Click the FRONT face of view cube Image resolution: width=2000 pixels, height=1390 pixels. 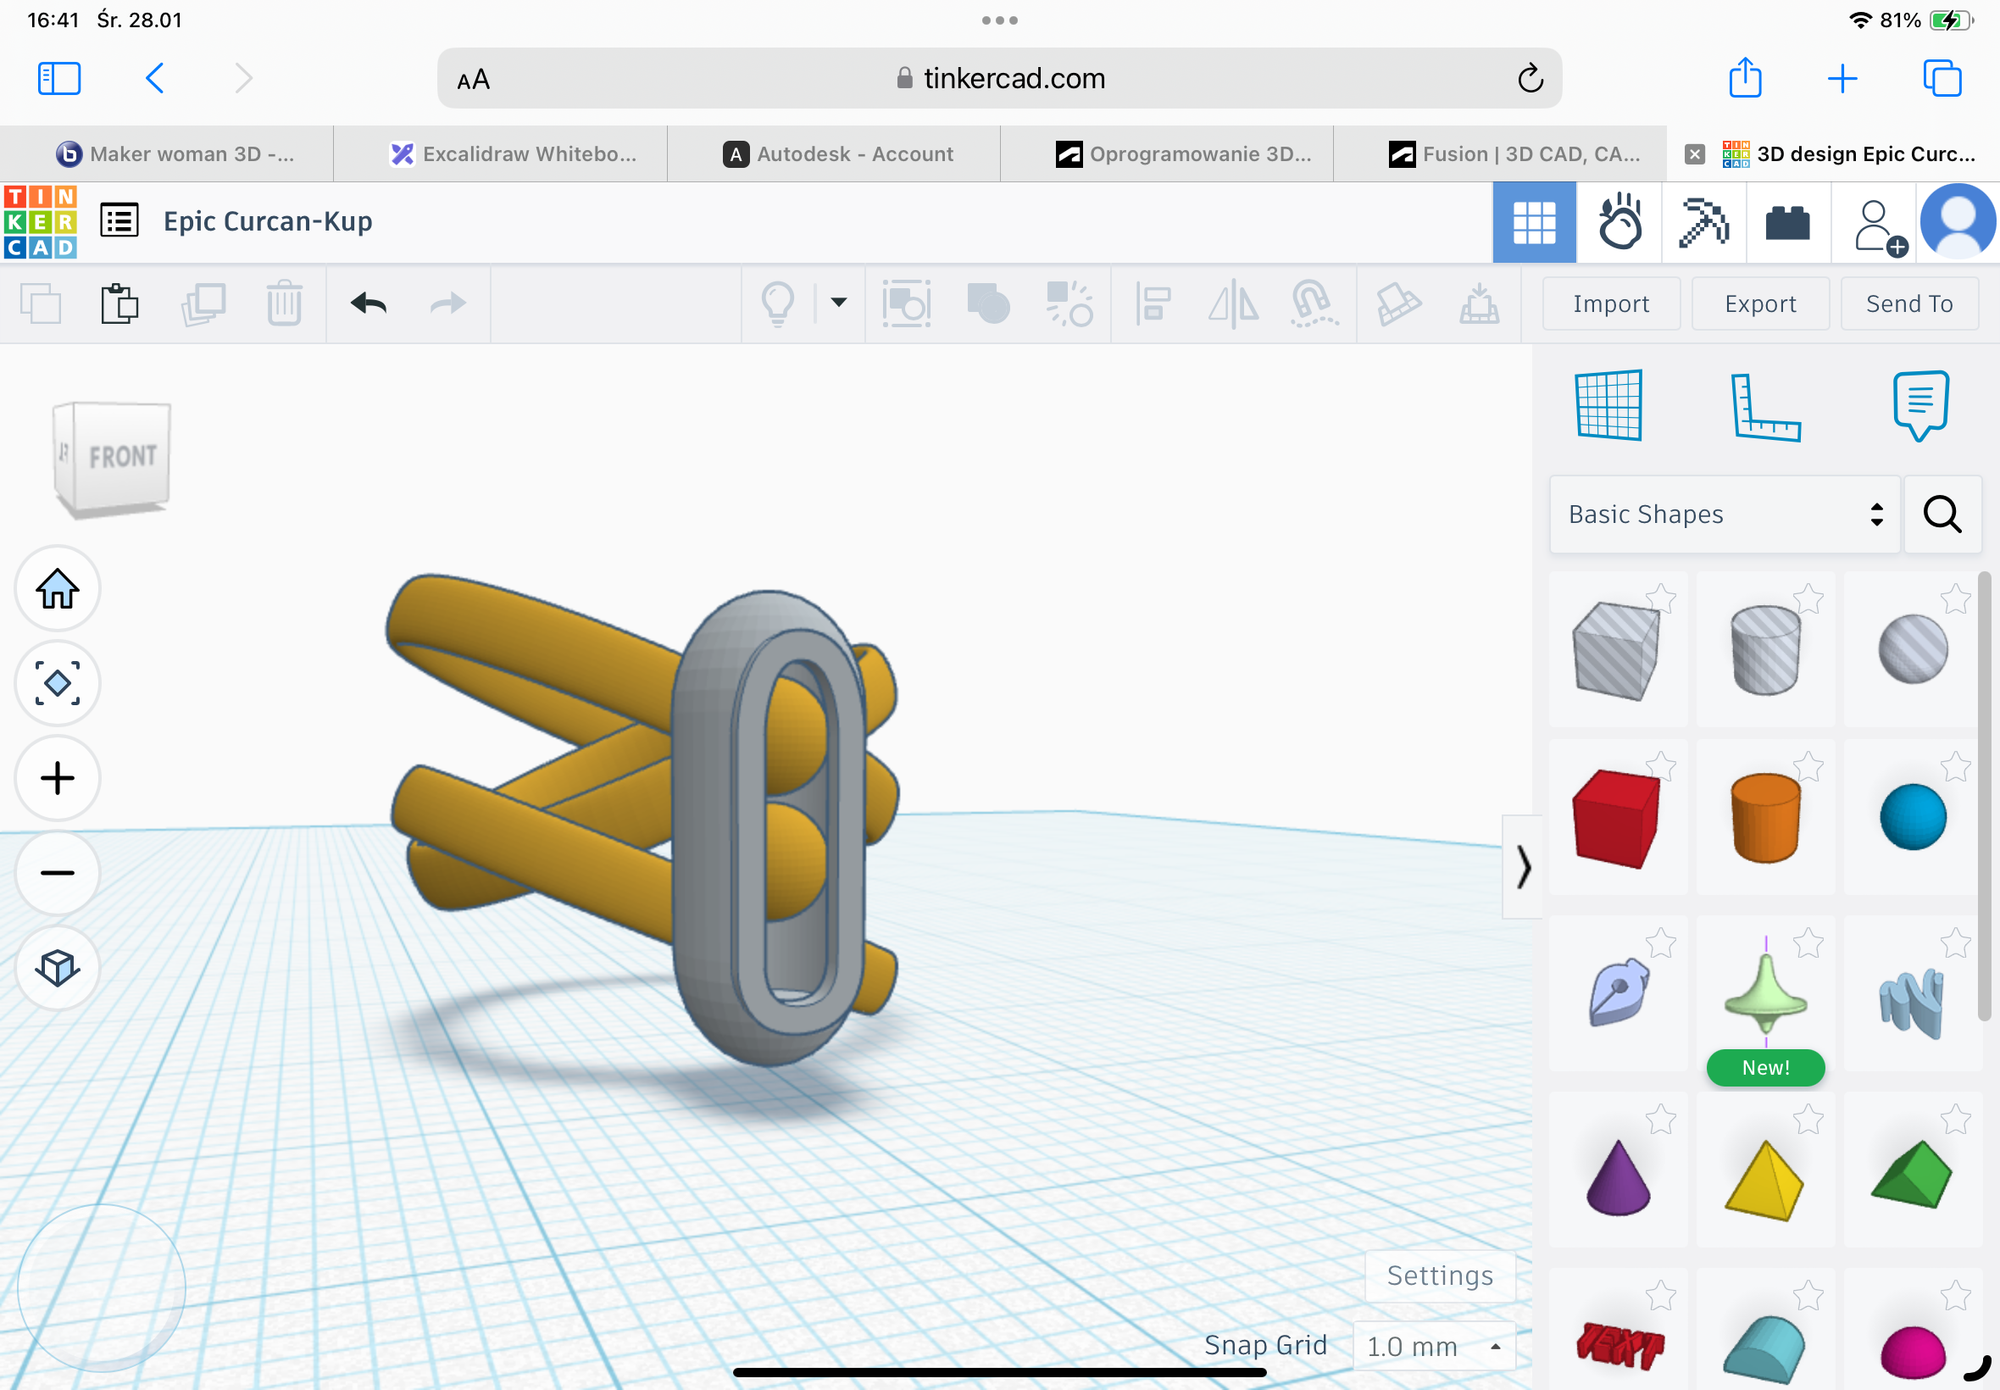click(x=122, y=457)
